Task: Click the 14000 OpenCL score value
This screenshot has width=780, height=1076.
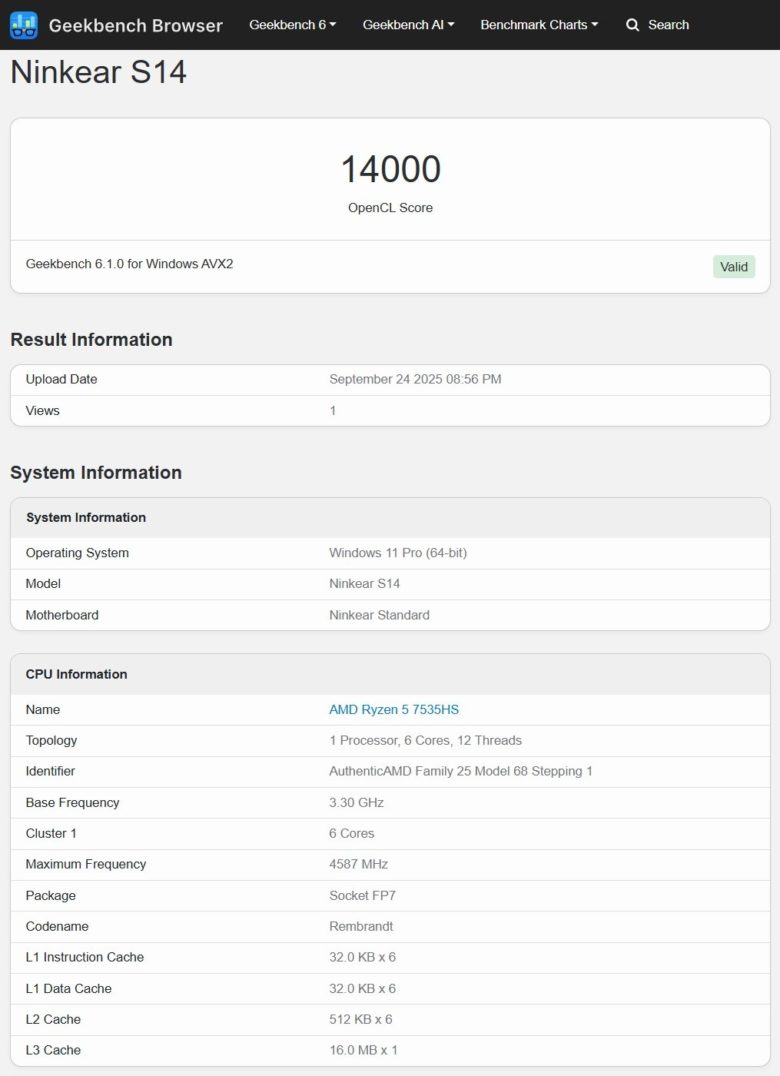Action: point(390,169)
